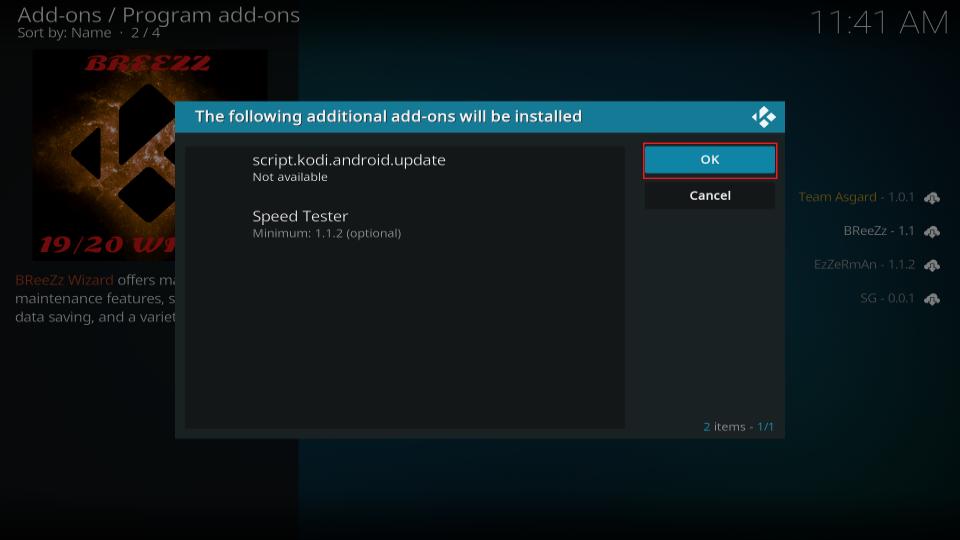Choose SG 0.0.1 version entry
Screen dimensions: 960x540
(x=887, y=298)
